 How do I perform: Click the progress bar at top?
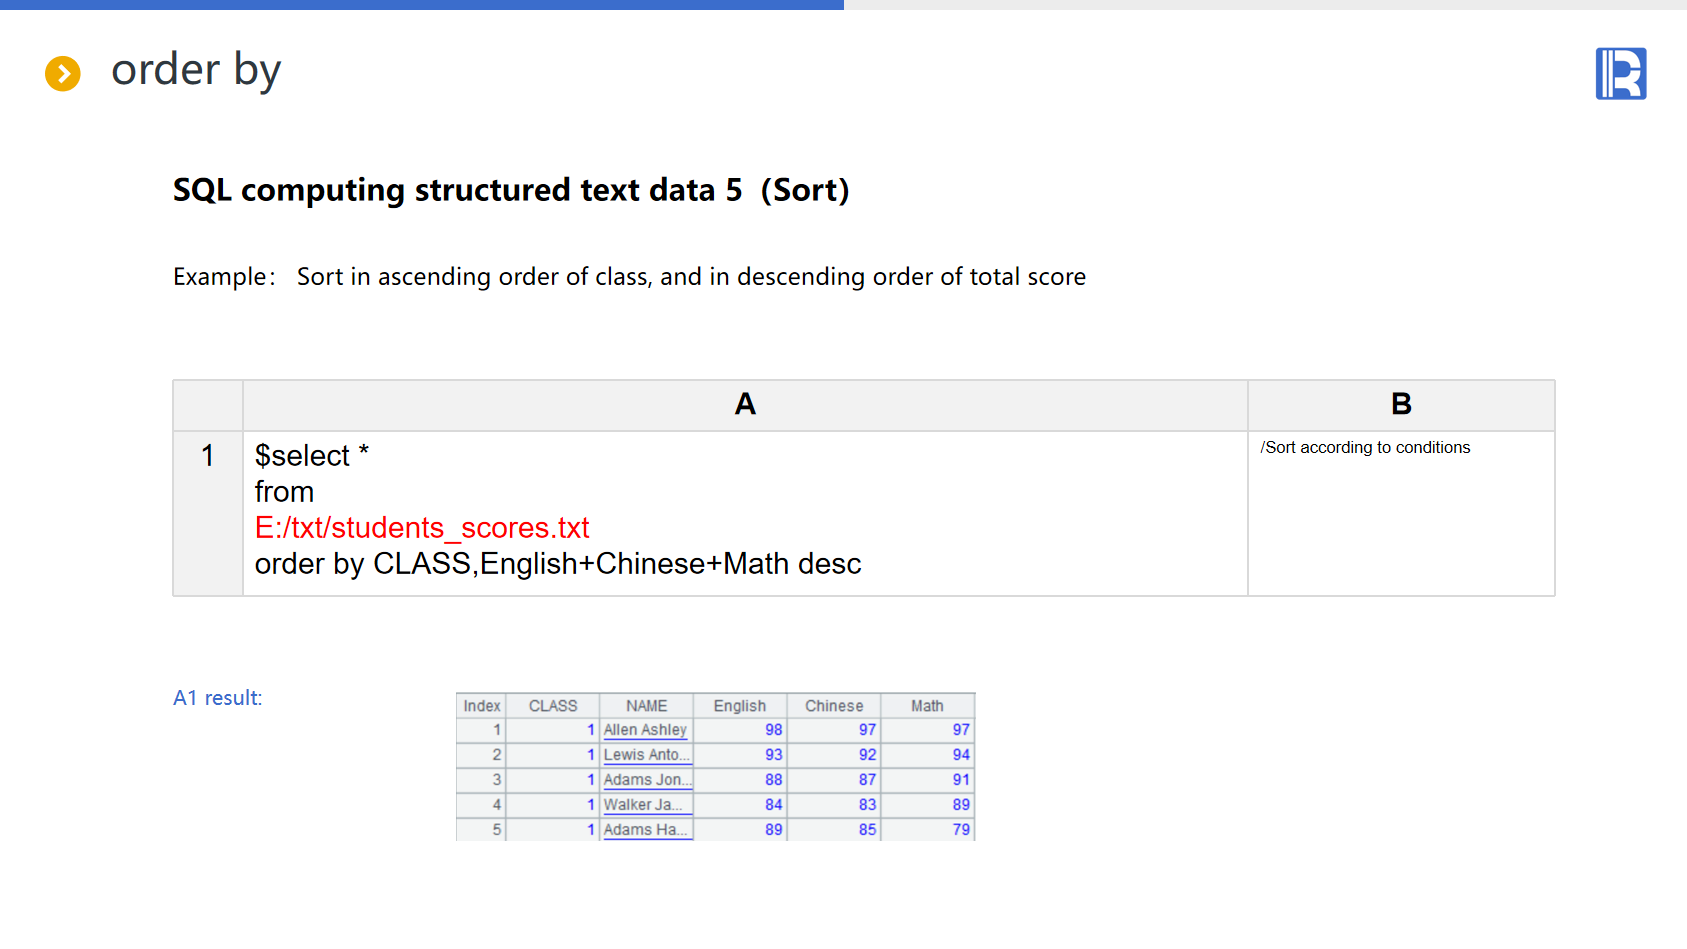pyautogui.click(x=421, y=5)
